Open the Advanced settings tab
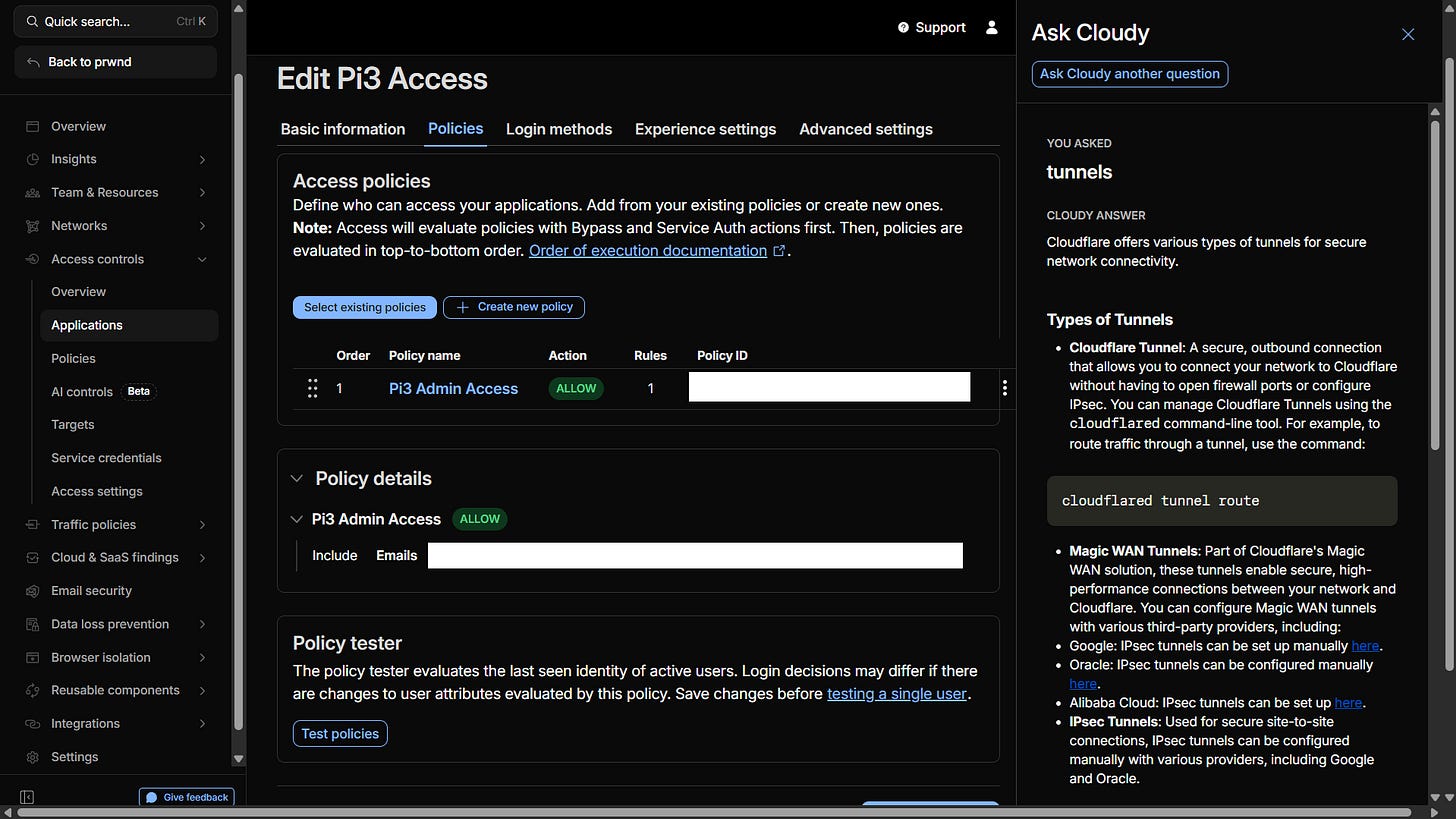 click(x=866, y=129)
